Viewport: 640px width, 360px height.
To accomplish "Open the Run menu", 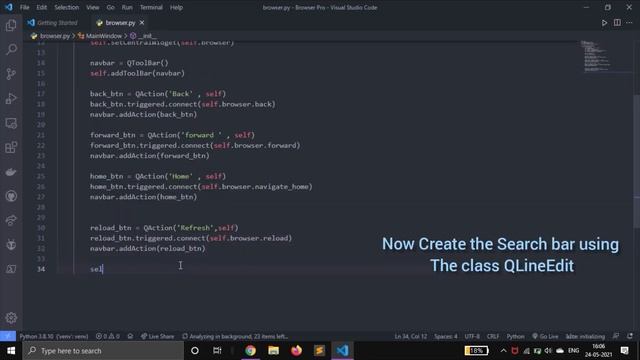I will 127,7.
